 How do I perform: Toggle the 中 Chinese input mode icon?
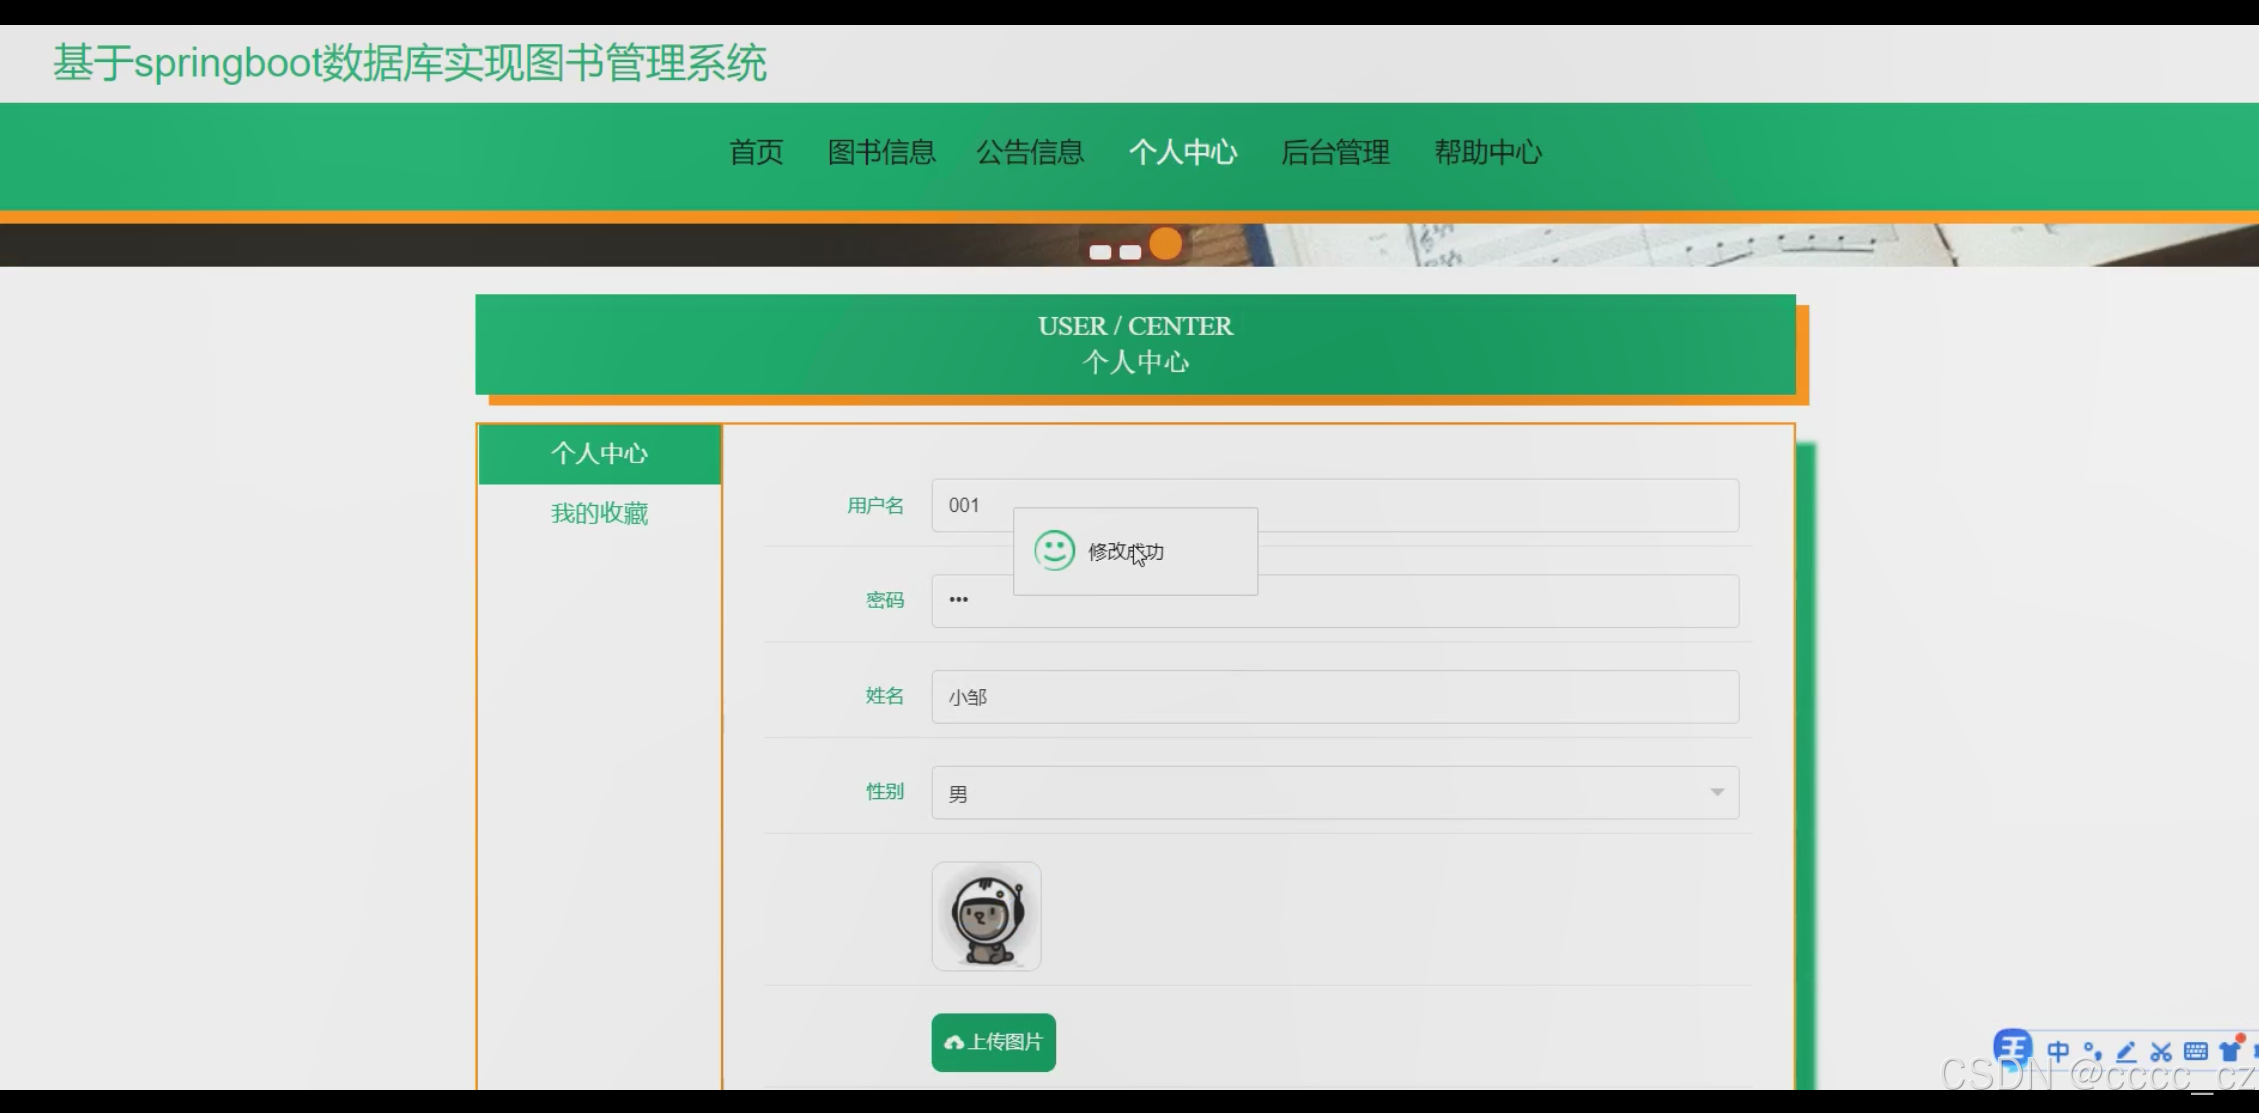(2058, 1051)
